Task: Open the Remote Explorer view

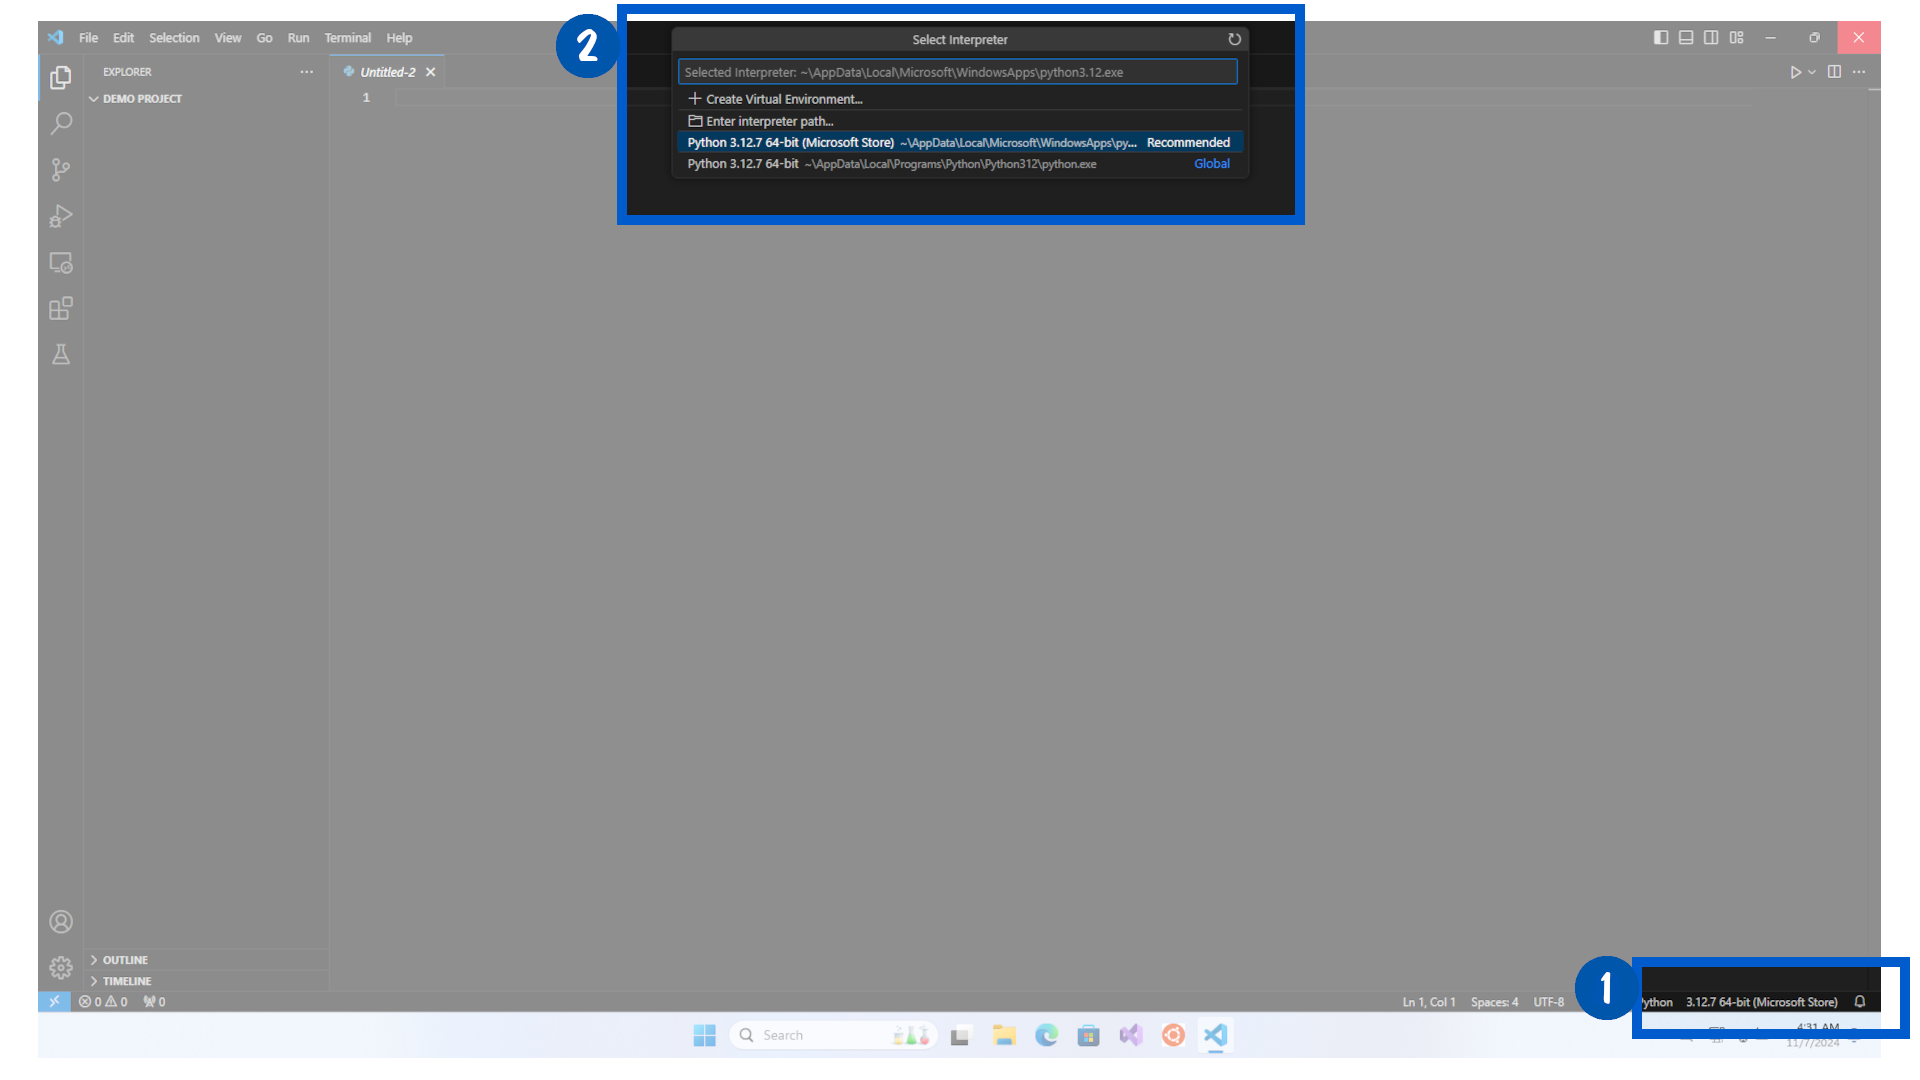Action: pyautogui.click(x=61, y=262)
